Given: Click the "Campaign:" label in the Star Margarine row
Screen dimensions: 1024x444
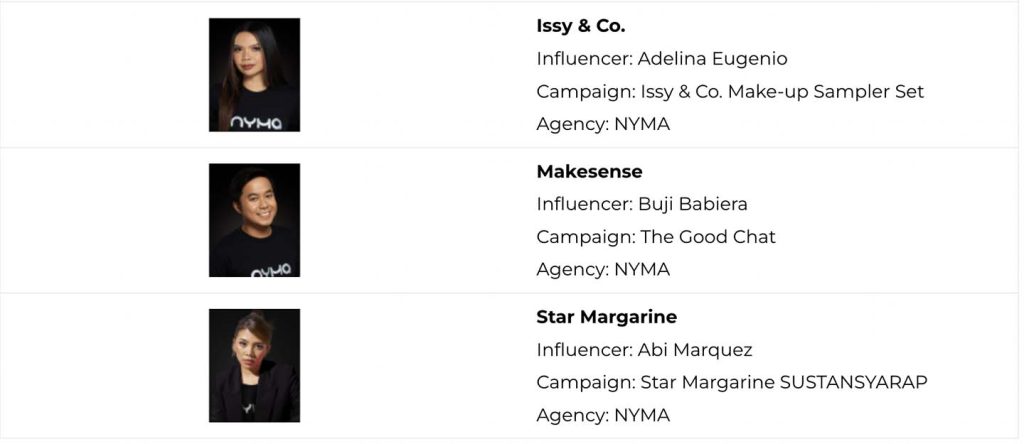Looking at the screenshot, I should tap(586, 382).
